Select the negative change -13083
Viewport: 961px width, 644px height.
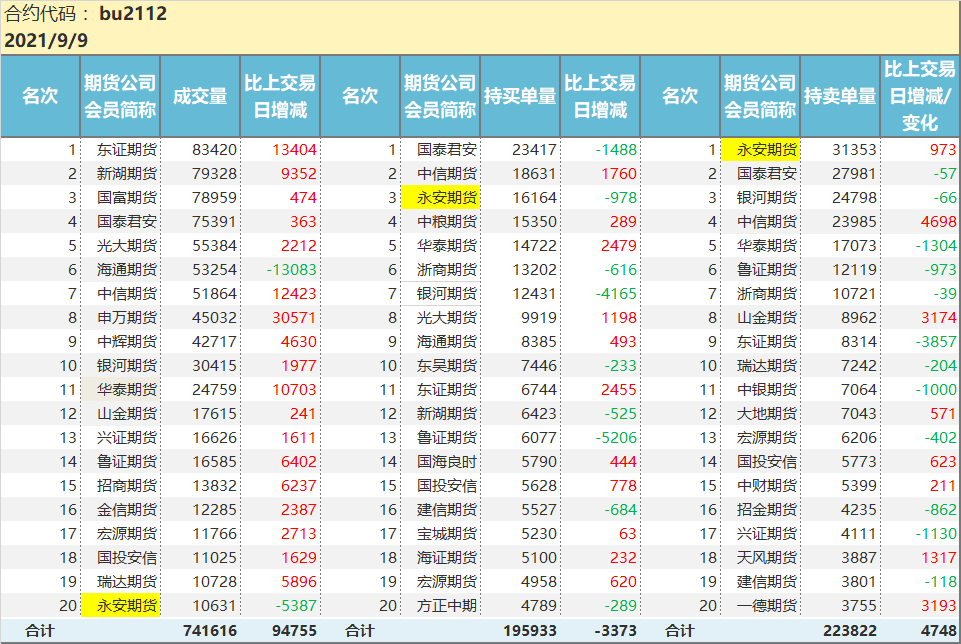[291, 270]
